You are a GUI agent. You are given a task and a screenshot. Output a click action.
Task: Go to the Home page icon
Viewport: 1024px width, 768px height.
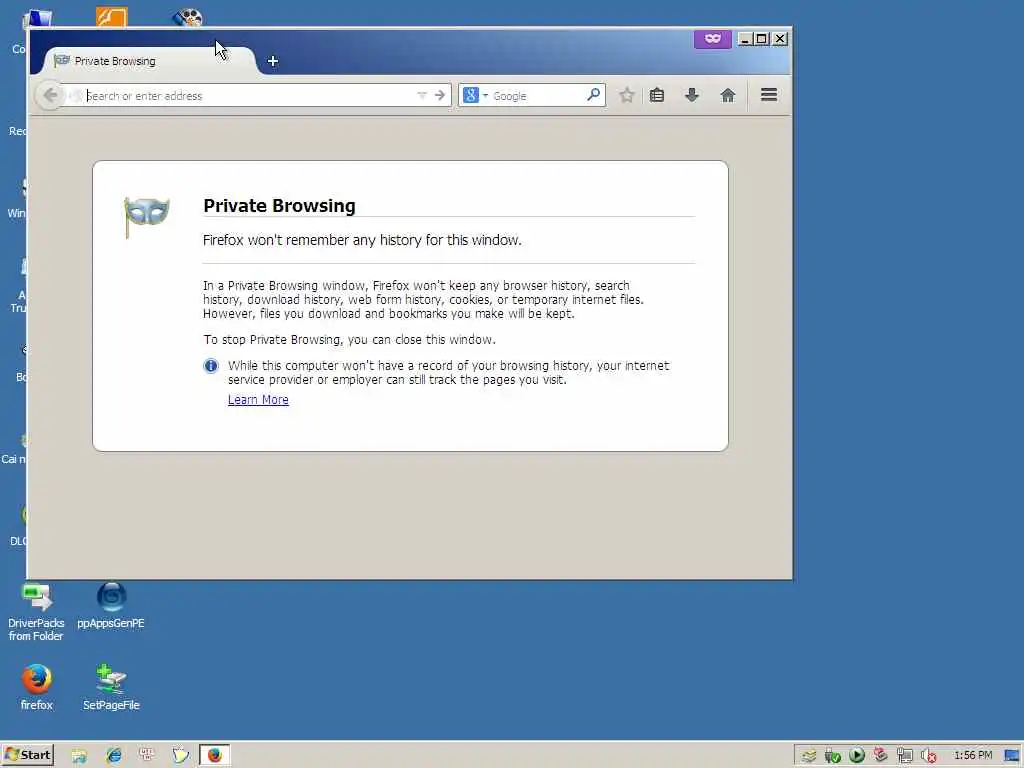coord(728,95)
